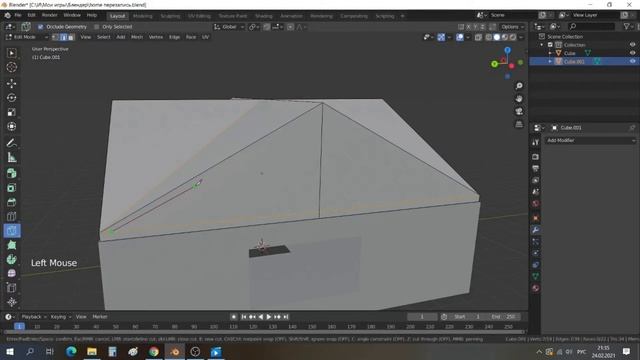This screenshot has height=360, width=640.
Task: Select the Scale tool
Action: pos(11,112)
